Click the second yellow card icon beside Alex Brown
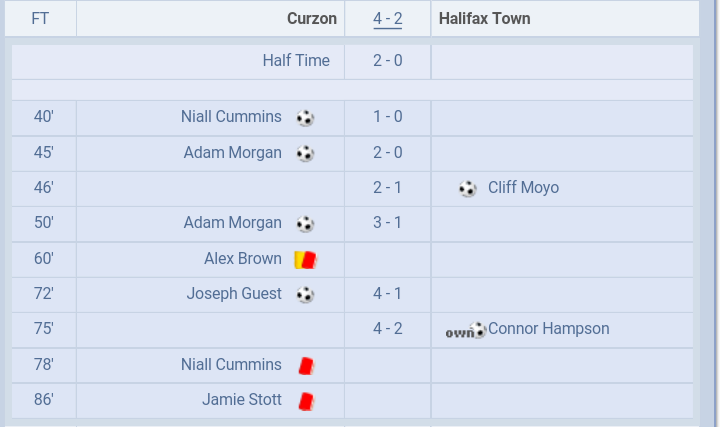720x427 pixels. [x=305, y=260]
